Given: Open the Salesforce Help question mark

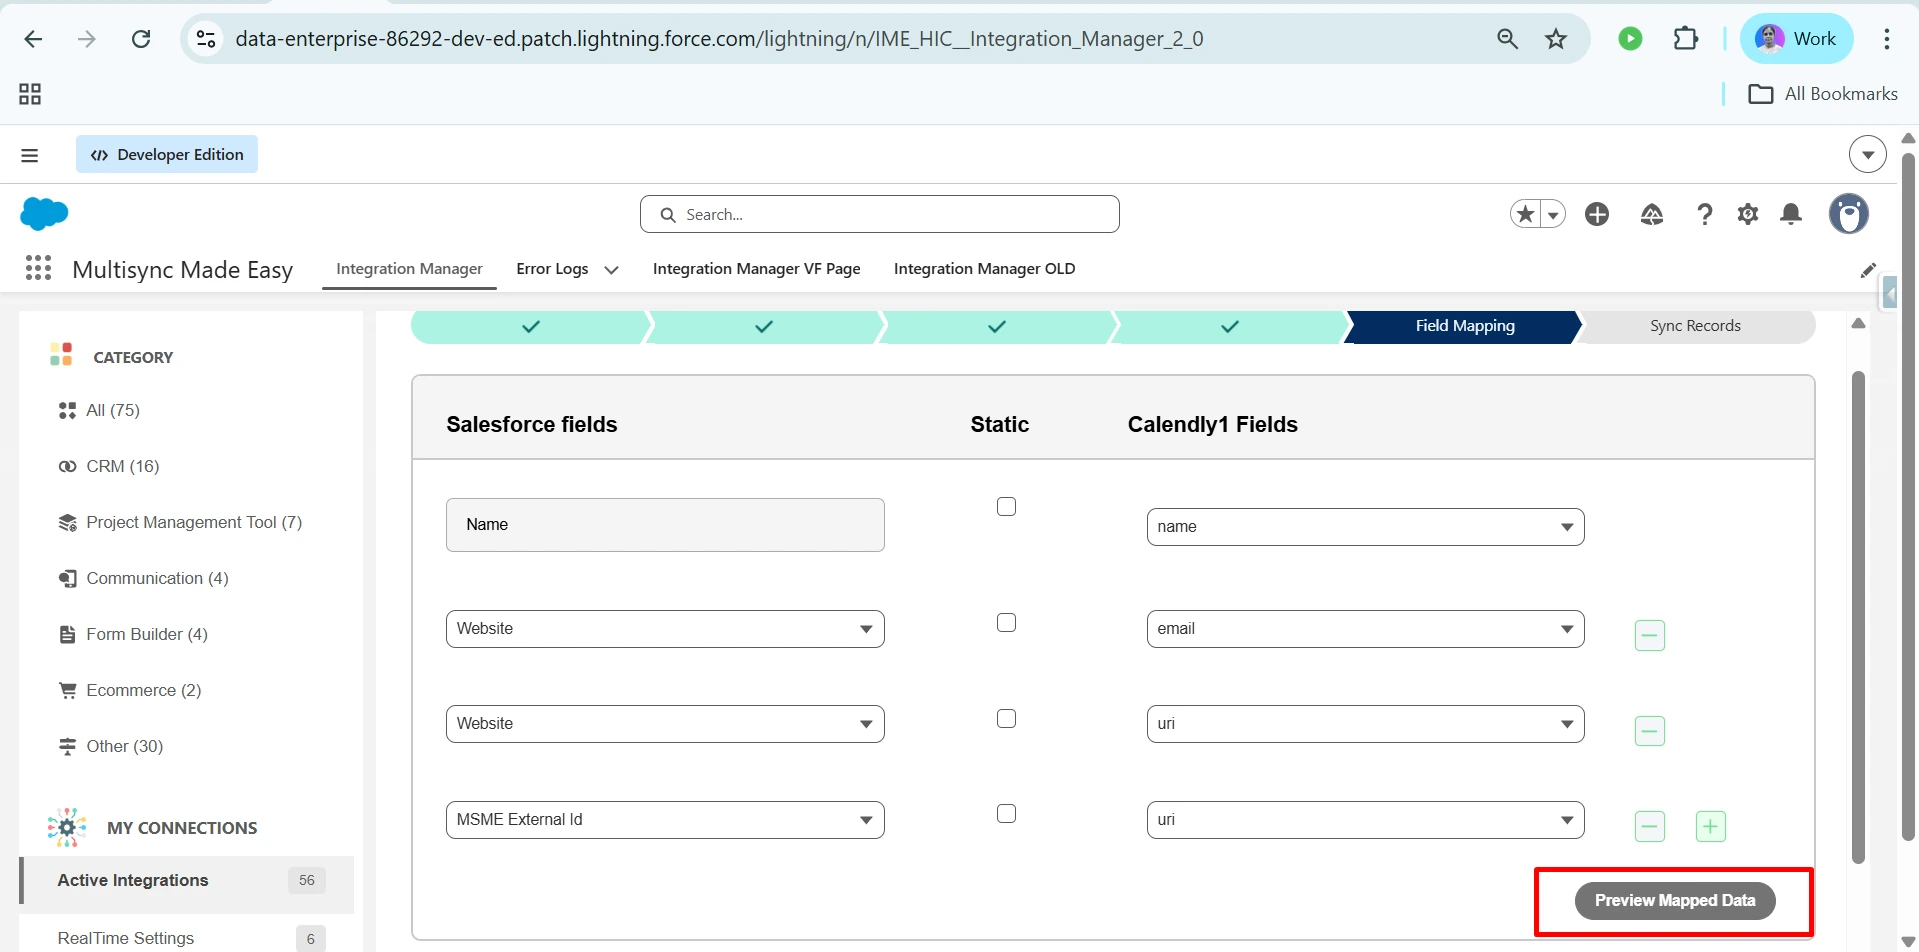Looking at the screenshot, I should 1705,214.
